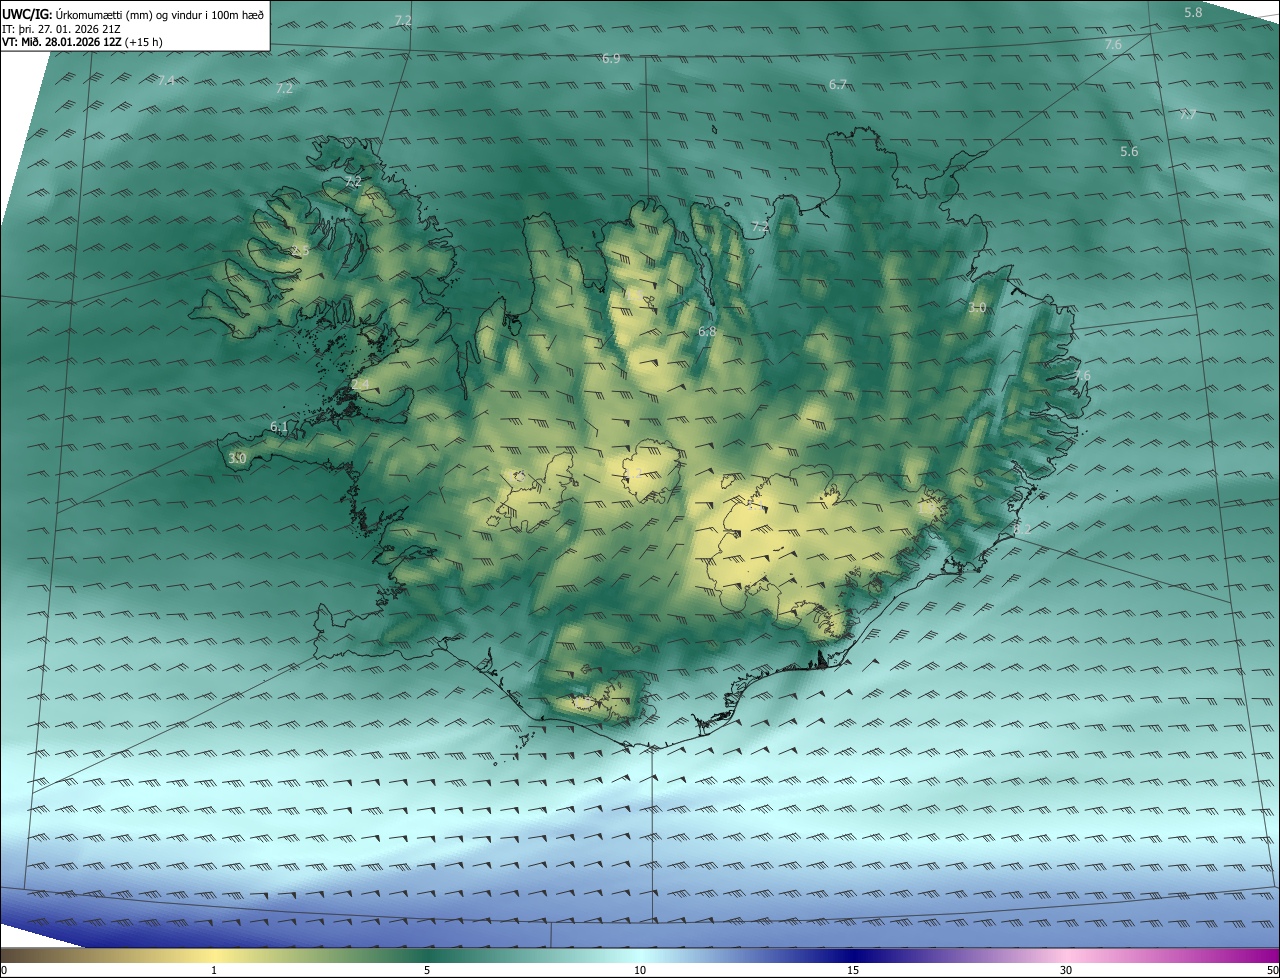Viewport: 1280px width, 978px height.
Task: Click the 5.8 value label
Action: (1193, 12)
